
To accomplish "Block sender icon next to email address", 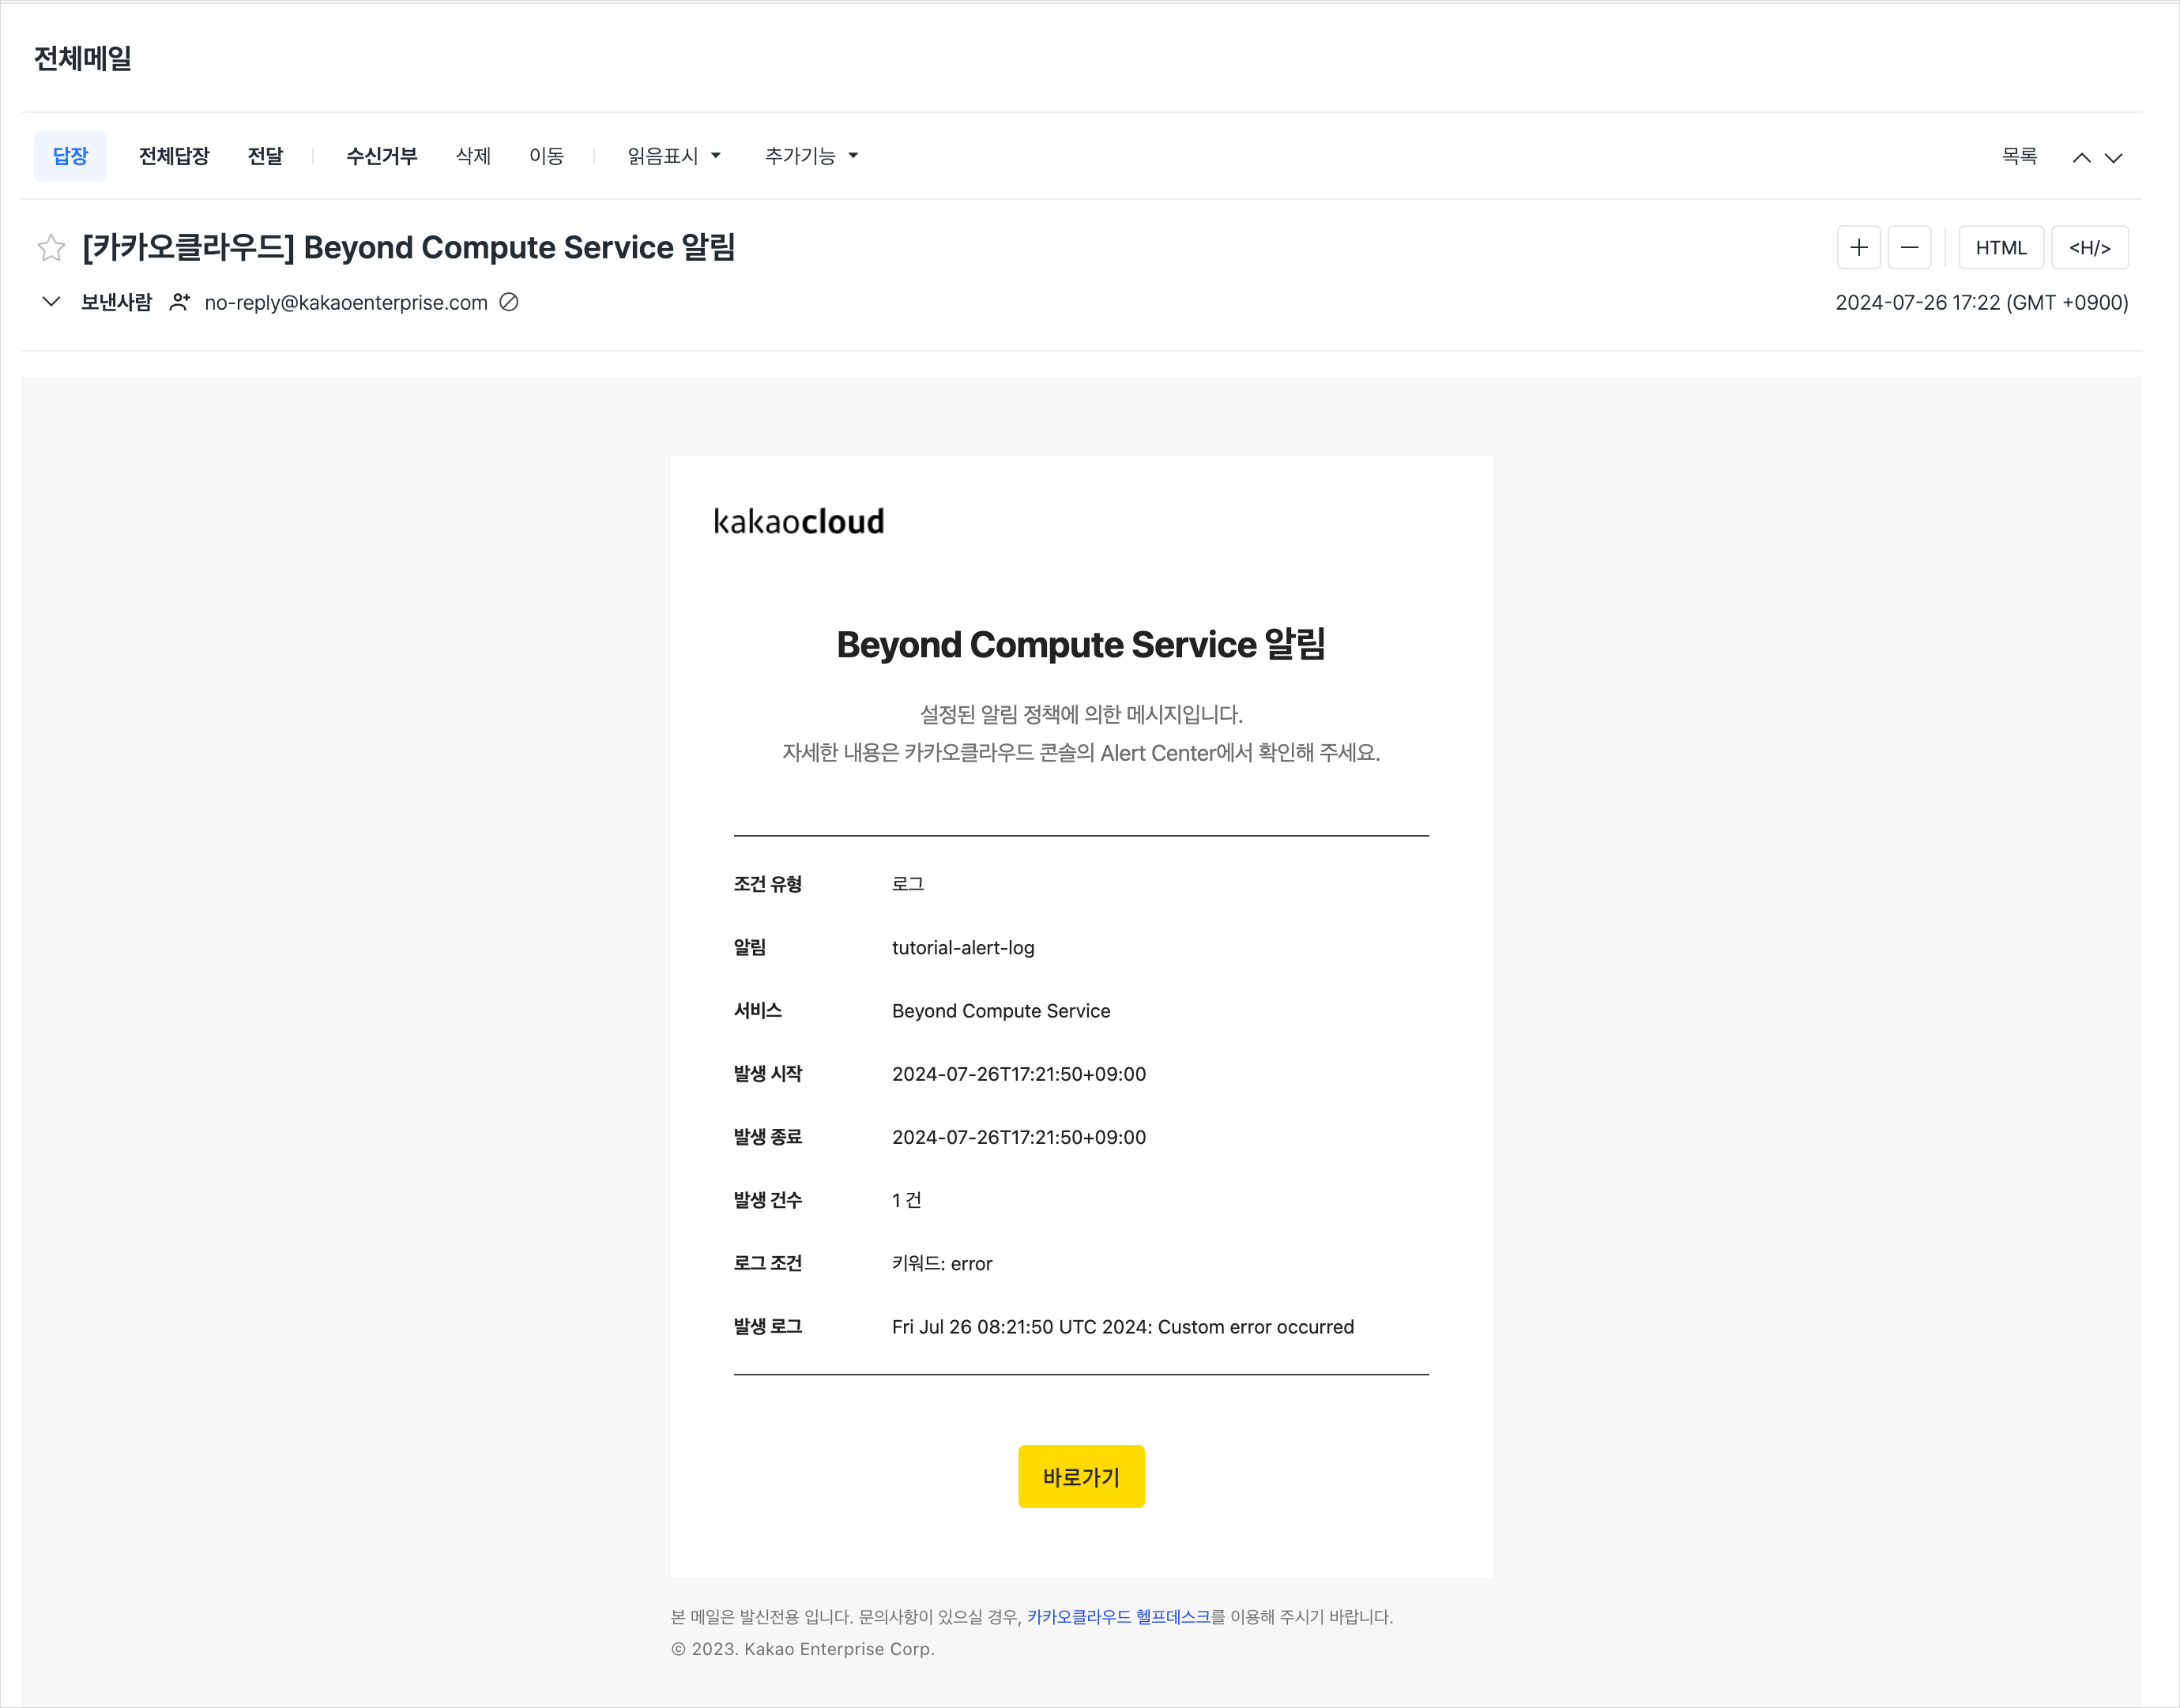I will (x=509, y=302).
